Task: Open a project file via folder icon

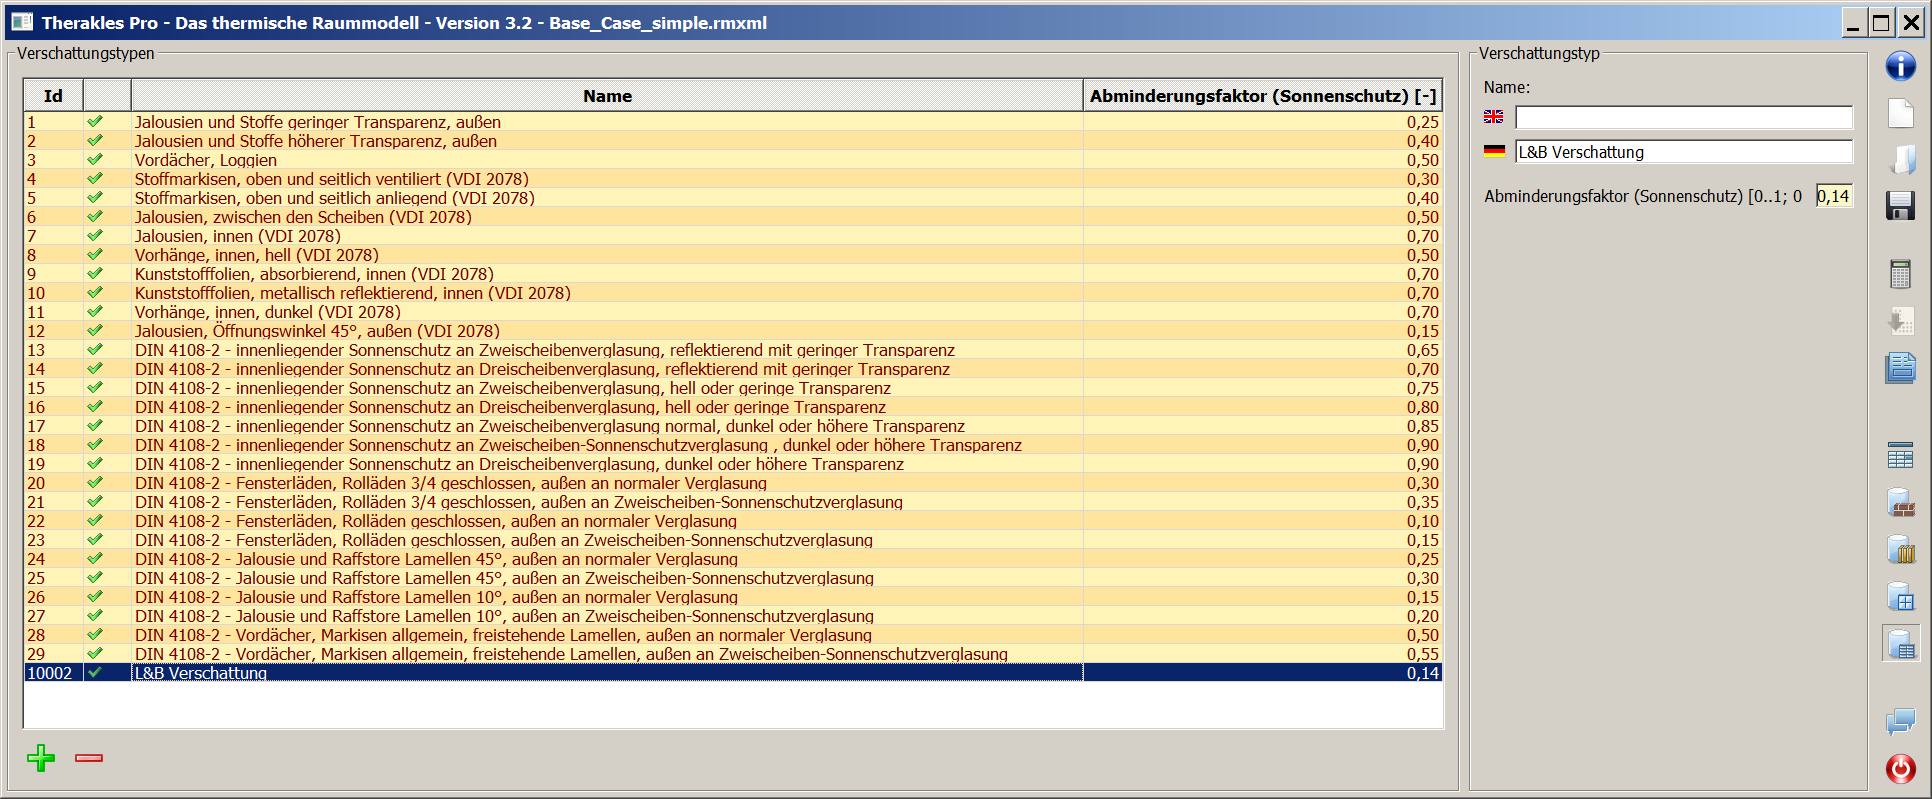Action: (1900, 160)
